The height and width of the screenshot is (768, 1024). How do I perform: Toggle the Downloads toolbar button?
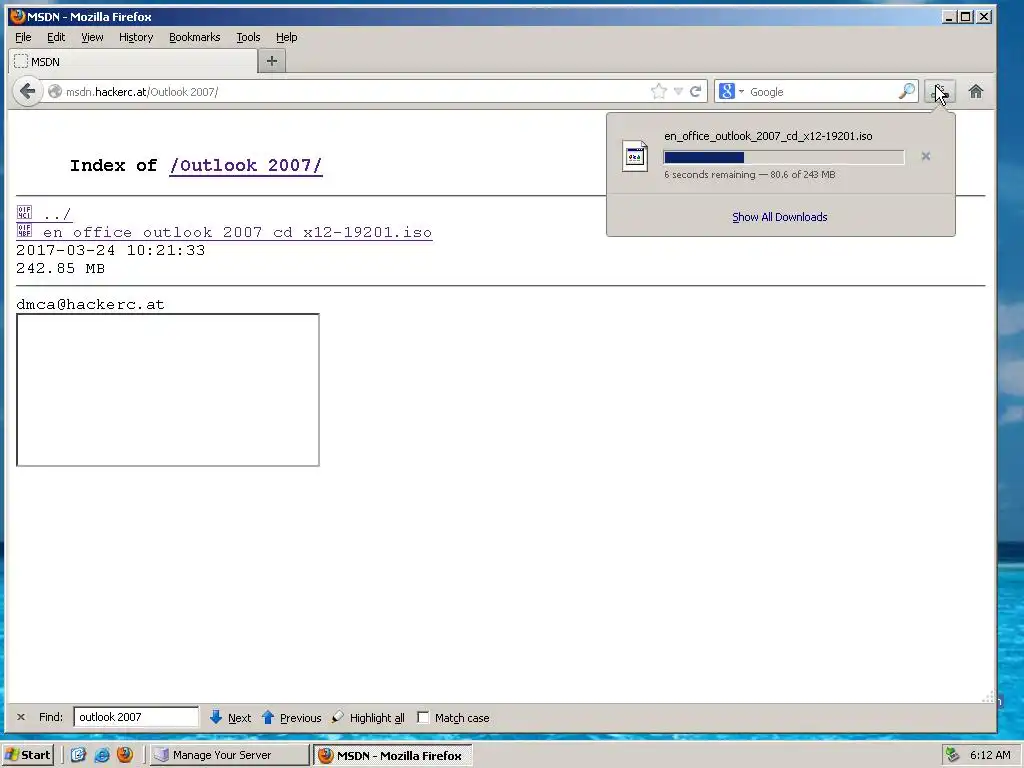[x=940, y=92]
